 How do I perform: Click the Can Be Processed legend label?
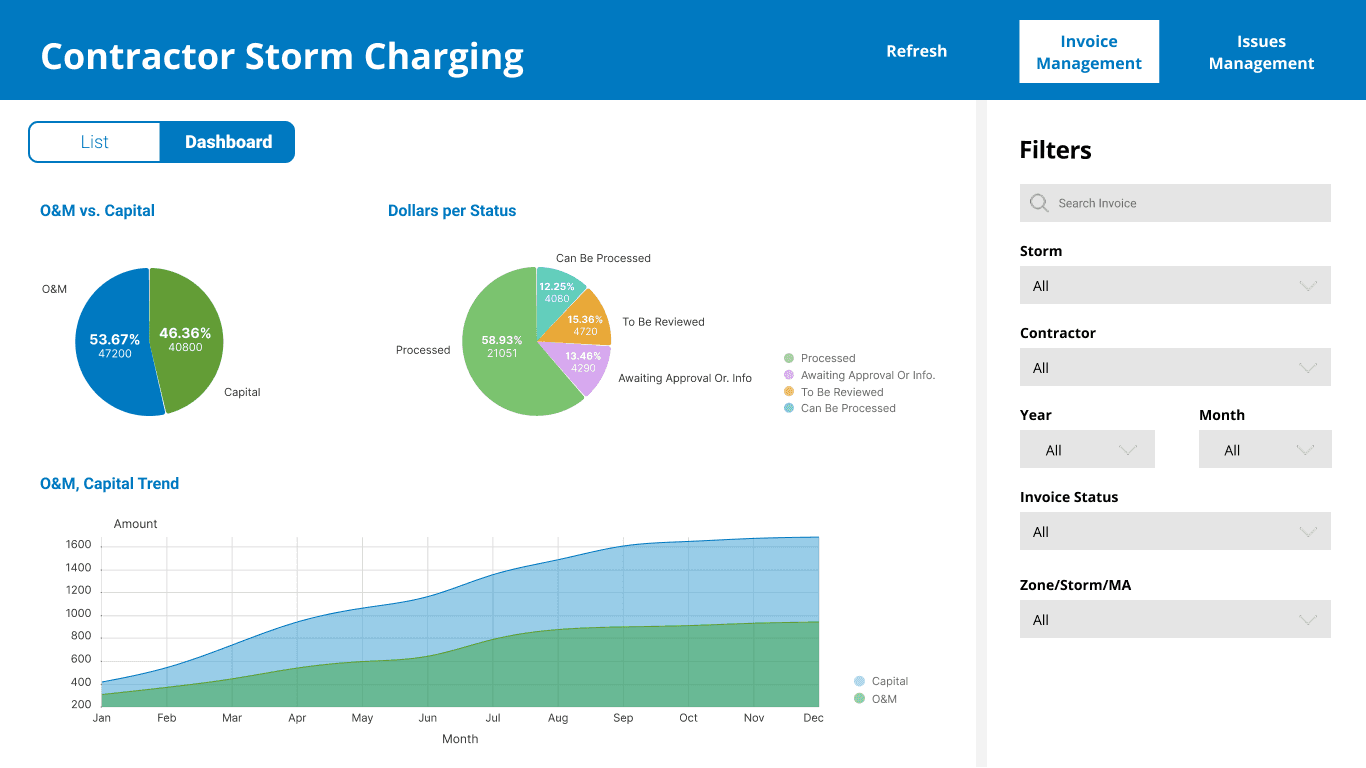pos(848,408)
